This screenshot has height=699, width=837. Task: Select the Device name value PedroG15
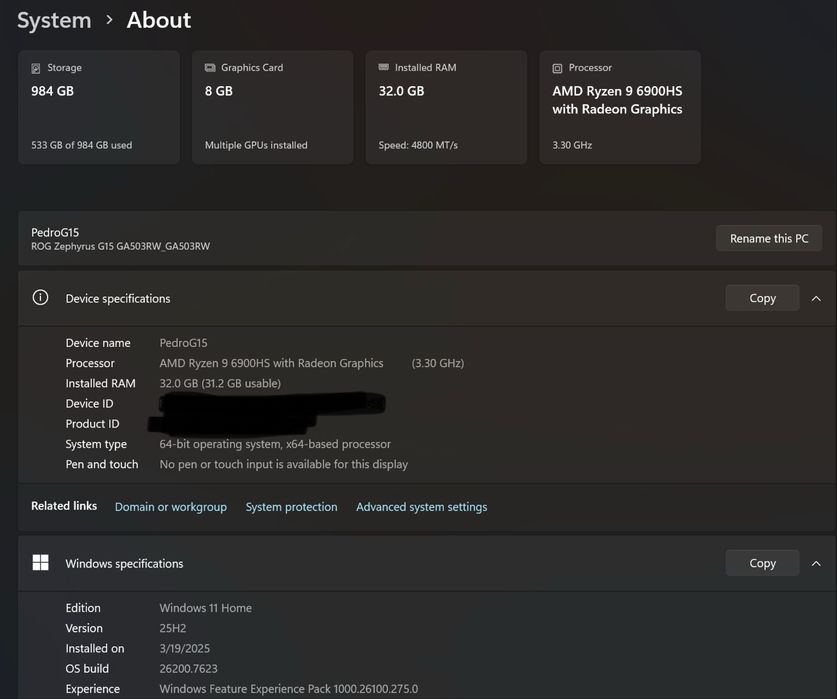(184, 343)
